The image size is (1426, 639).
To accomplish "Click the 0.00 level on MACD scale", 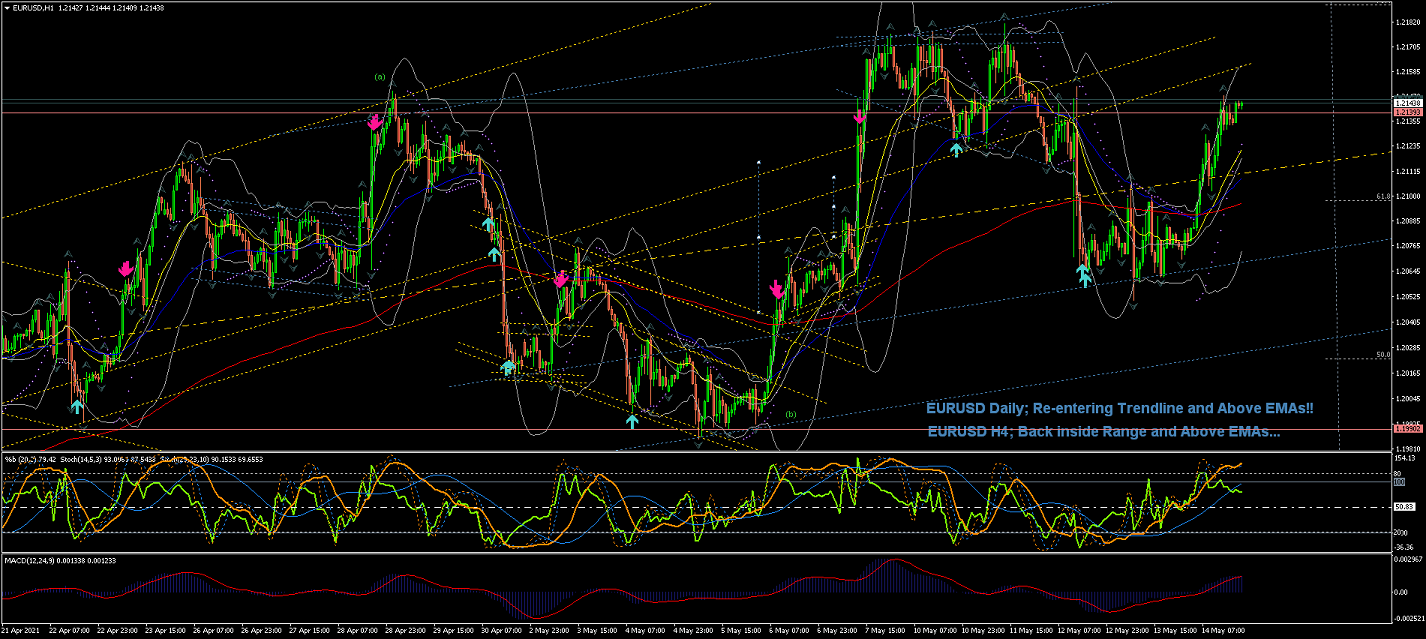I will click(x=1402, y=592).
